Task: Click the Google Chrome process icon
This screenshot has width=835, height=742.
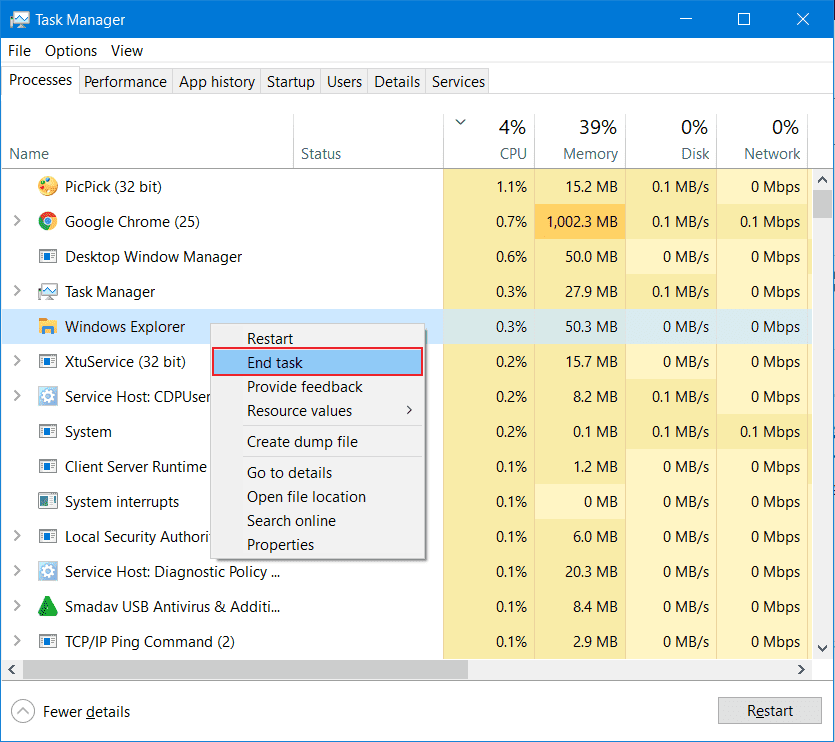Action: (x=47, y=221)
